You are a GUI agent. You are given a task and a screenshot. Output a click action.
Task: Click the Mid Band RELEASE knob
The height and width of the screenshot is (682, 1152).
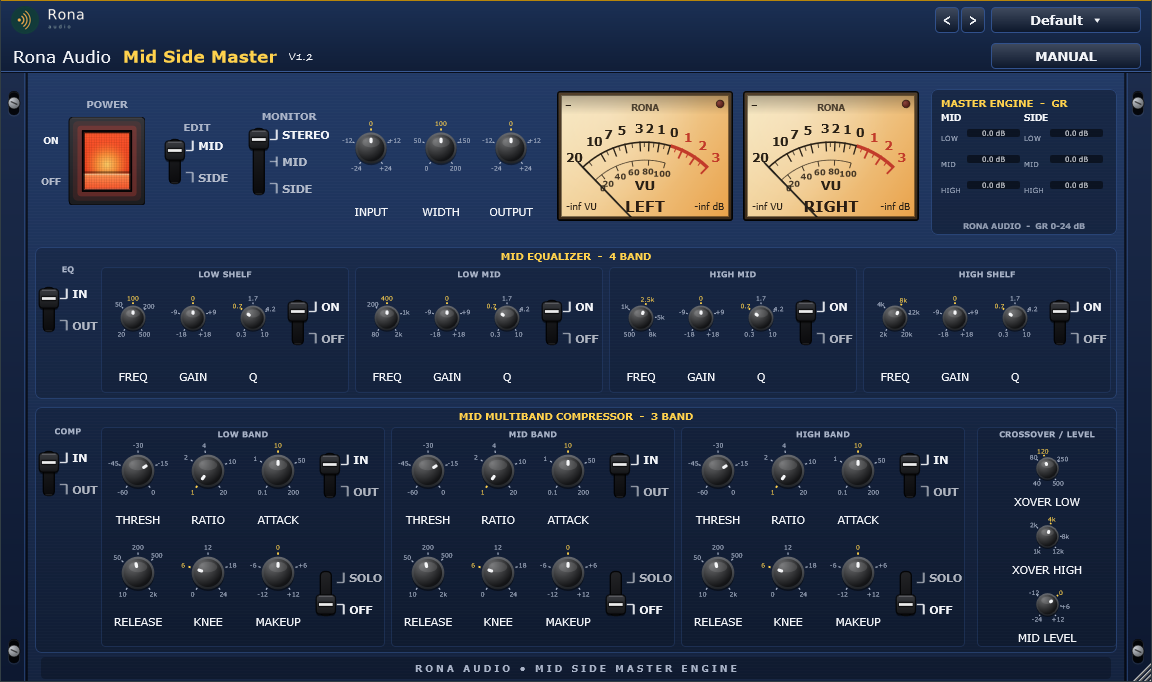[428, 573]
